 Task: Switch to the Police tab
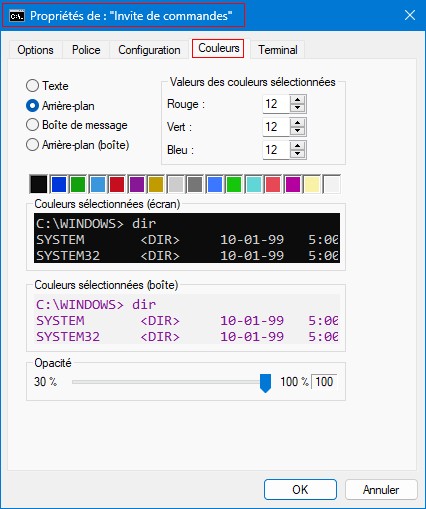click(86, 50)
